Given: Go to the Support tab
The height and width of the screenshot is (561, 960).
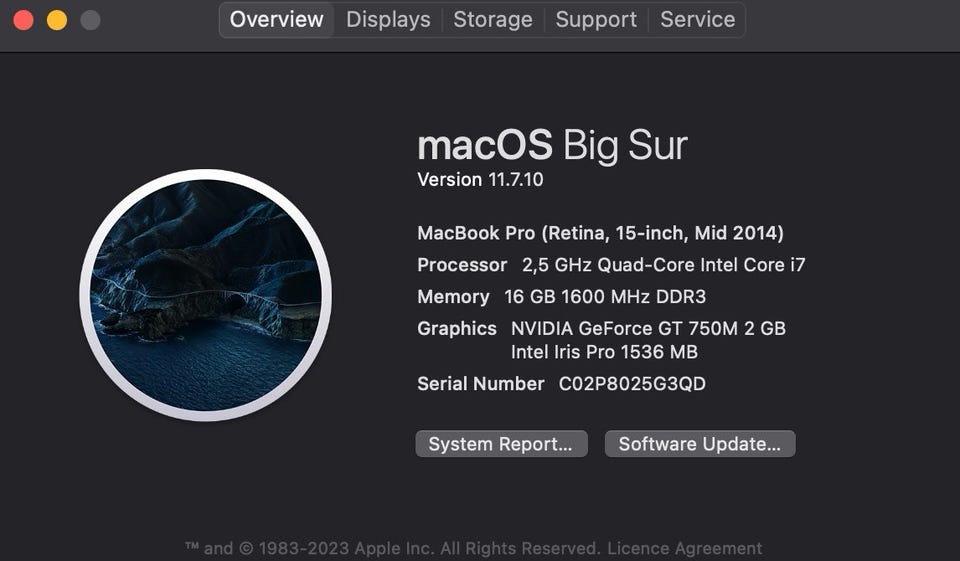Looking at the screenshot, I should point(596,19).
